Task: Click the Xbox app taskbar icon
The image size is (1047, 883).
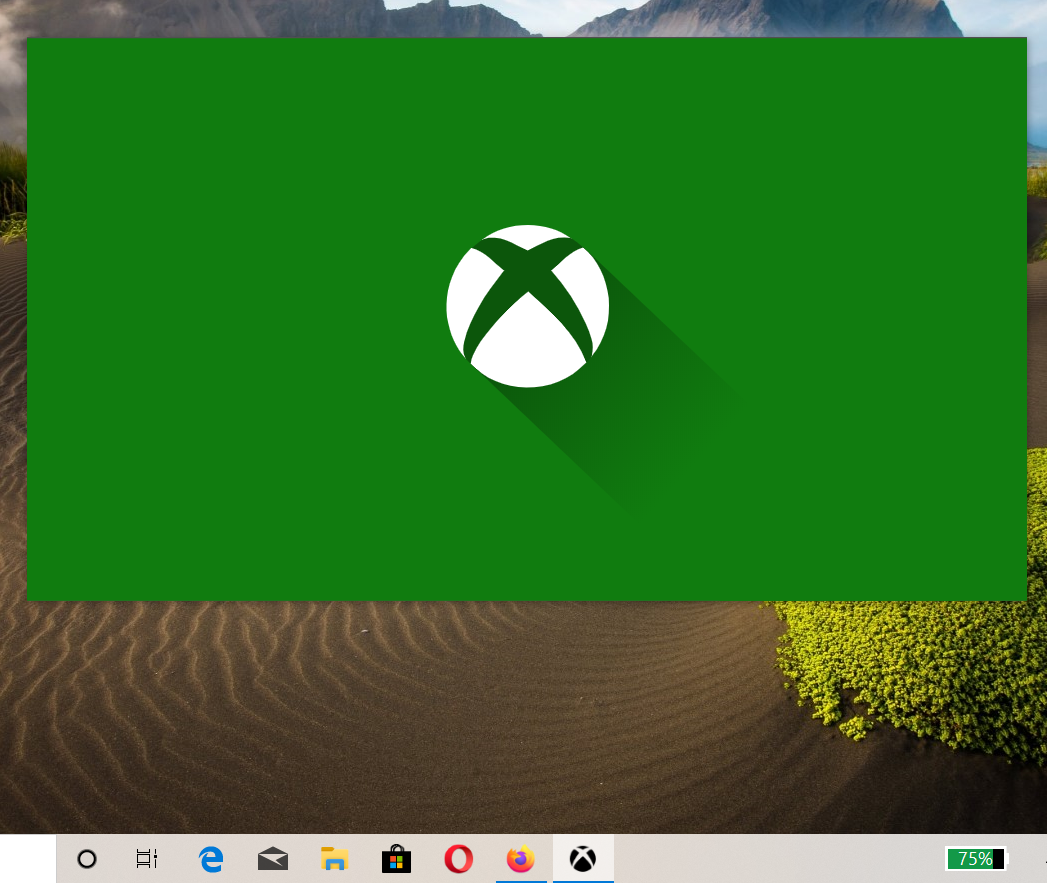Action: [x=583, y=859]
